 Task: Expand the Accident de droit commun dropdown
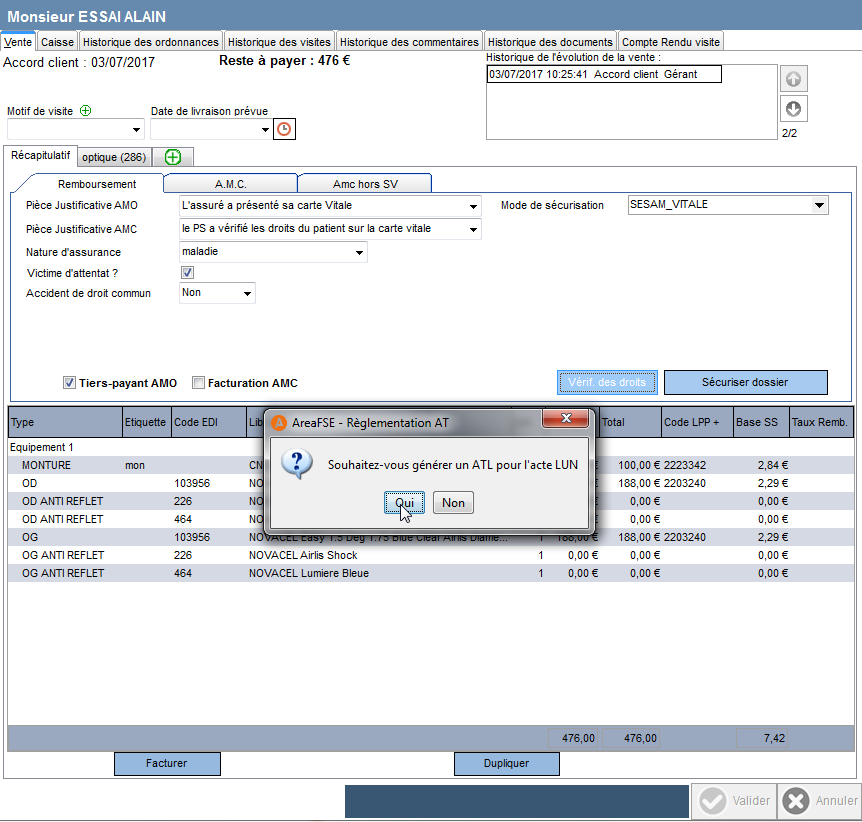point(247,294)
